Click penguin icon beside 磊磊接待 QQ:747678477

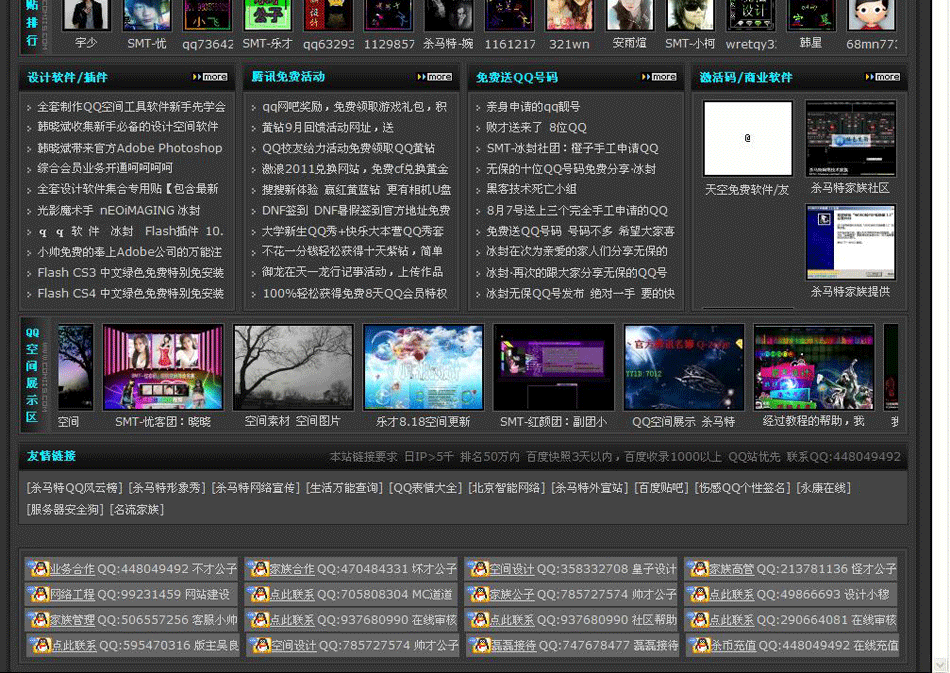(482, 645)
